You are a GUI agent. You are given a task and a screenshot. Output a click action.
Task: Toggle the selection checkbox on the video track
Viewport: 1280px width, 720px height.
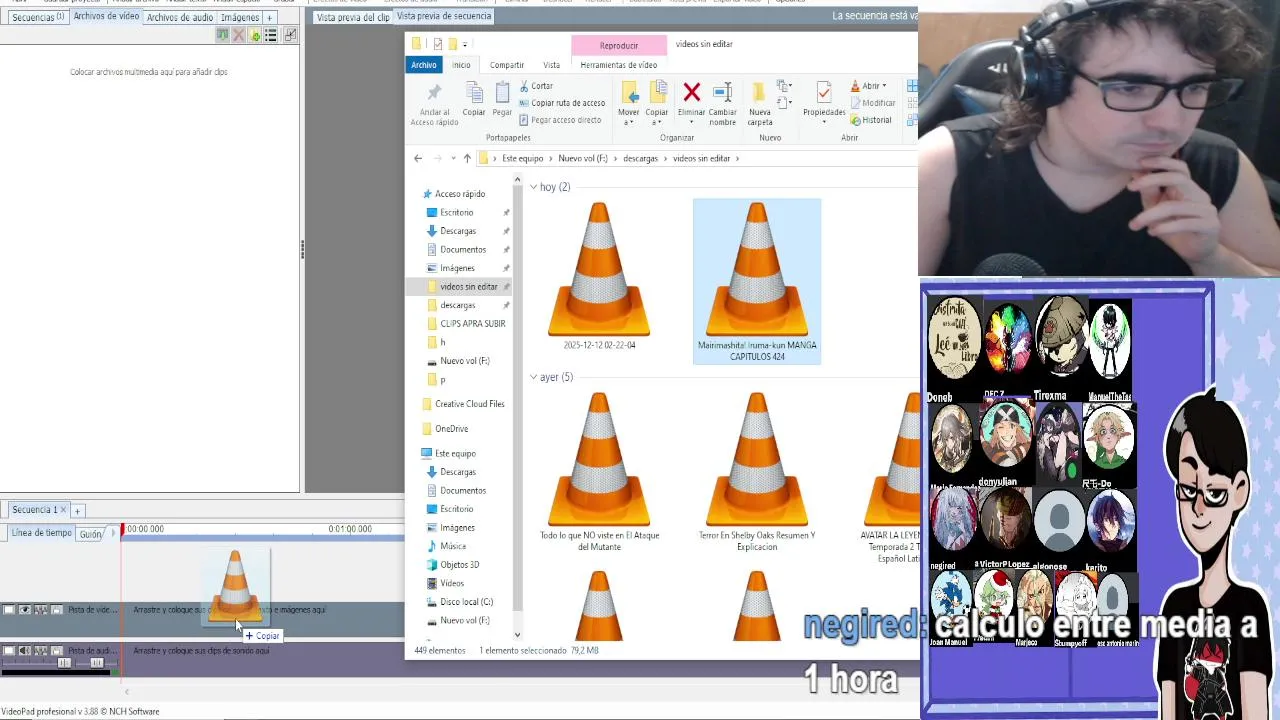[9, 610]
